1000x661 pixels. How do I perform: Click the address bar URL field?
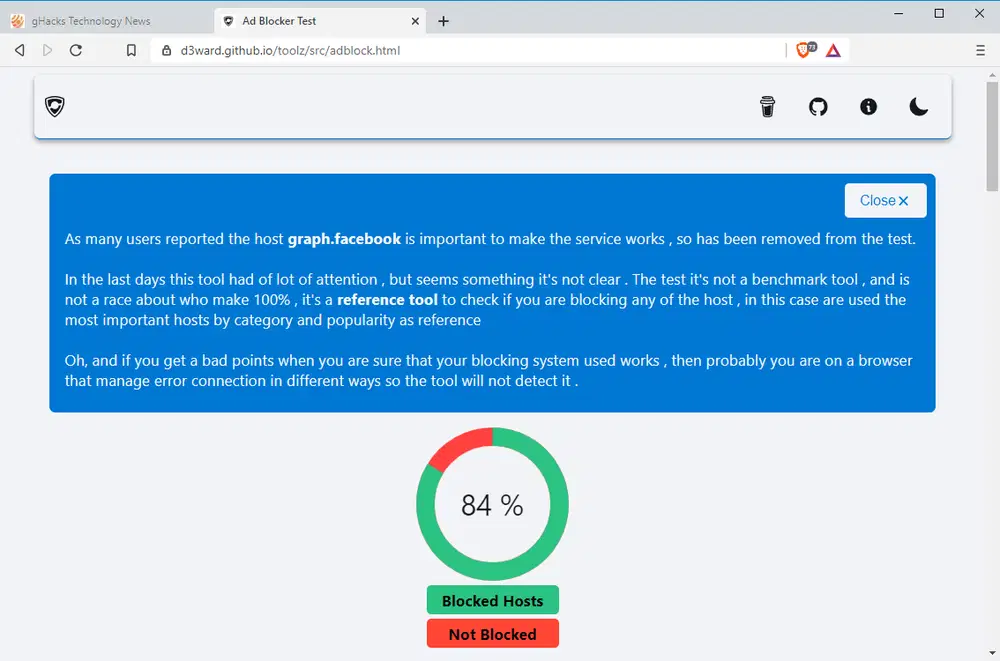click(x=450, y=50)
